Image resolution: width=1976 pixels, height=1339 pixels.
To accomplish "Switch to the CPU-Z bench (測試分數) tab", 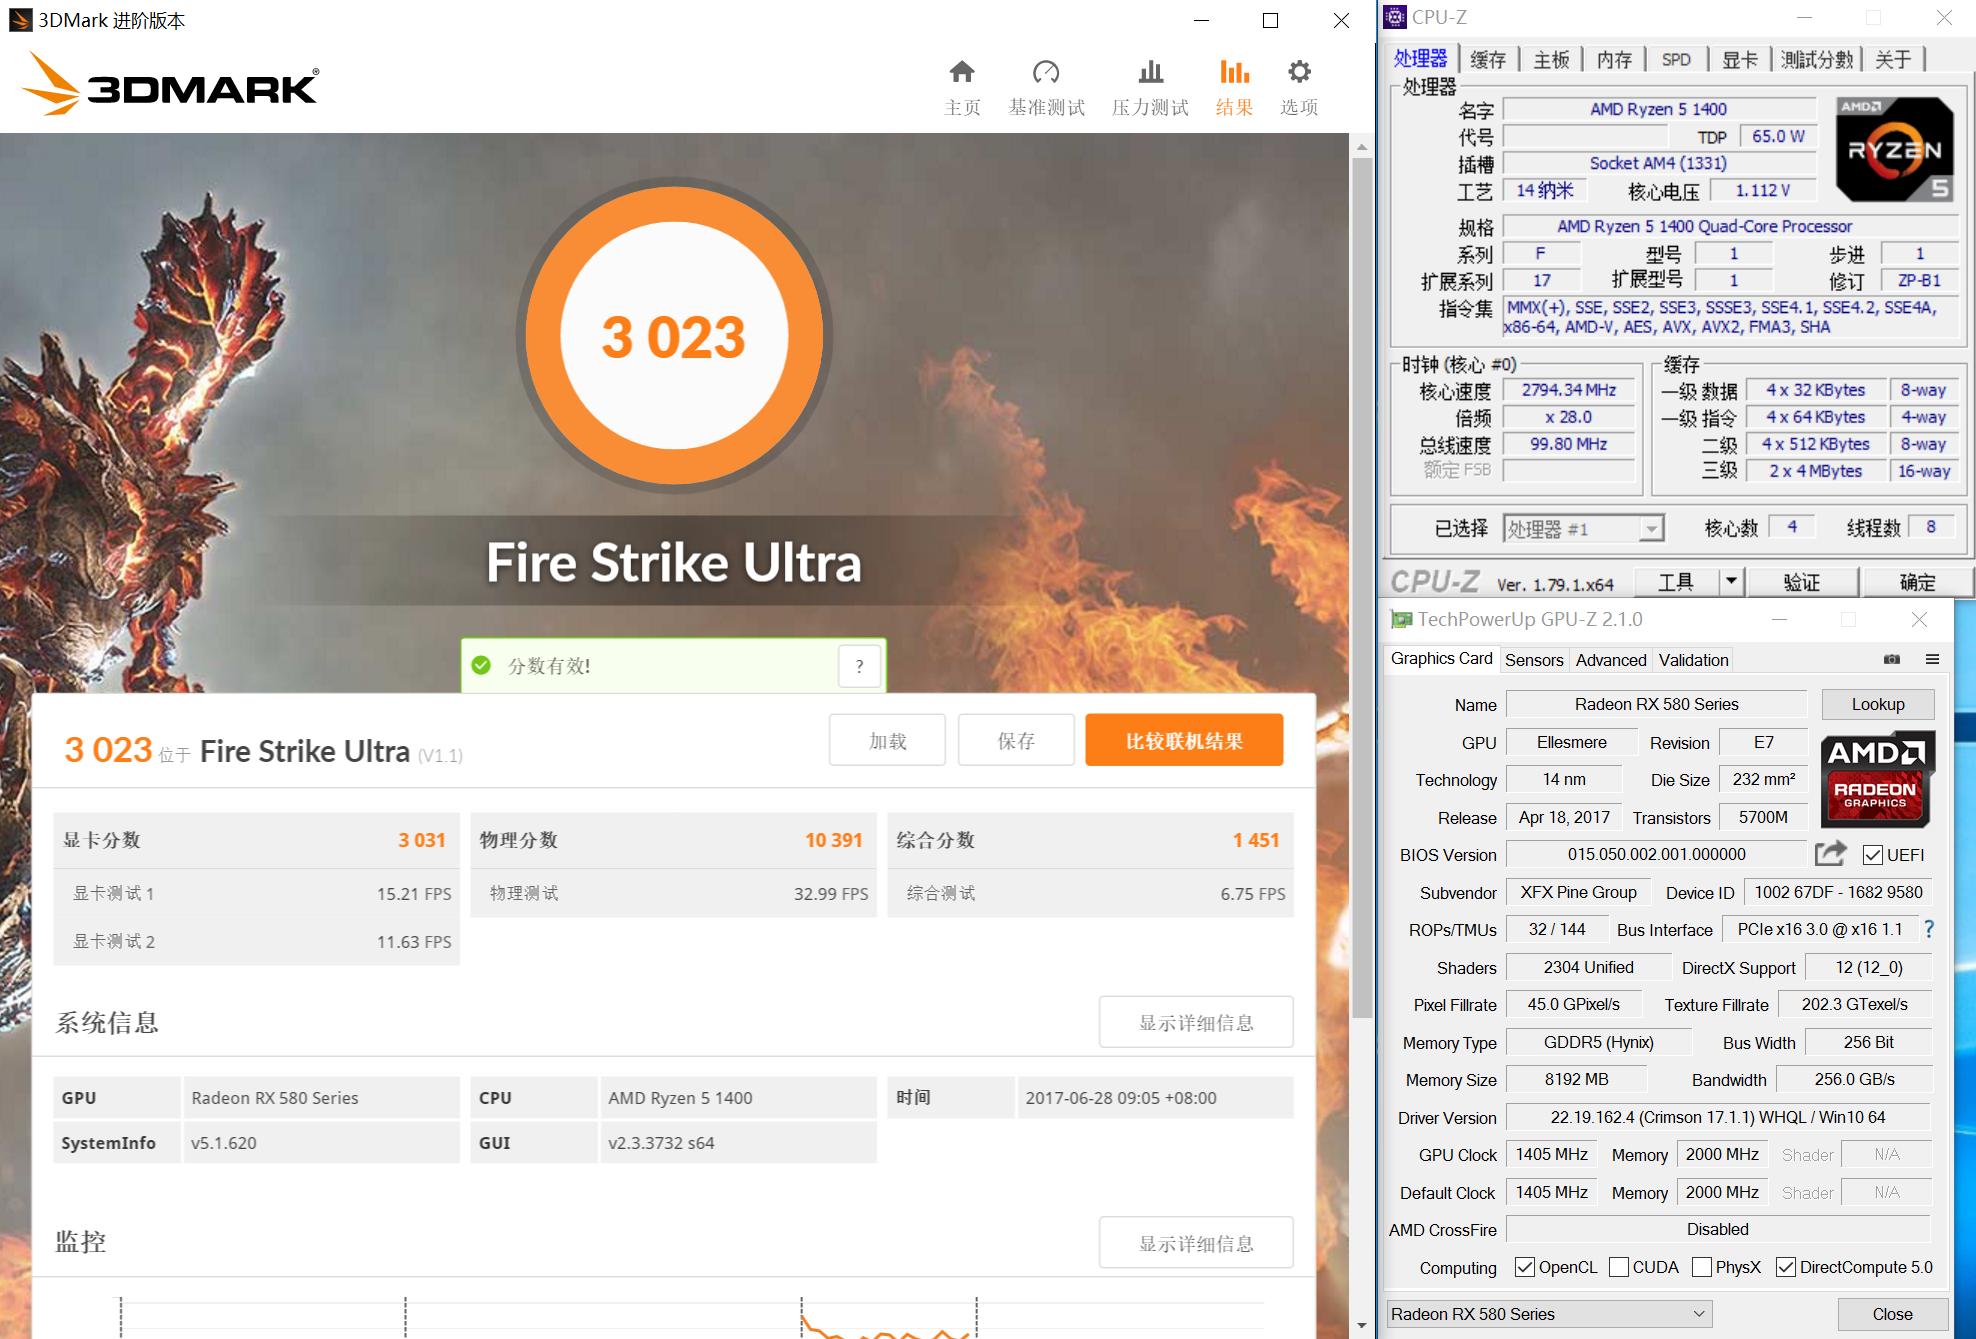I will click(x=1818, y=60).
